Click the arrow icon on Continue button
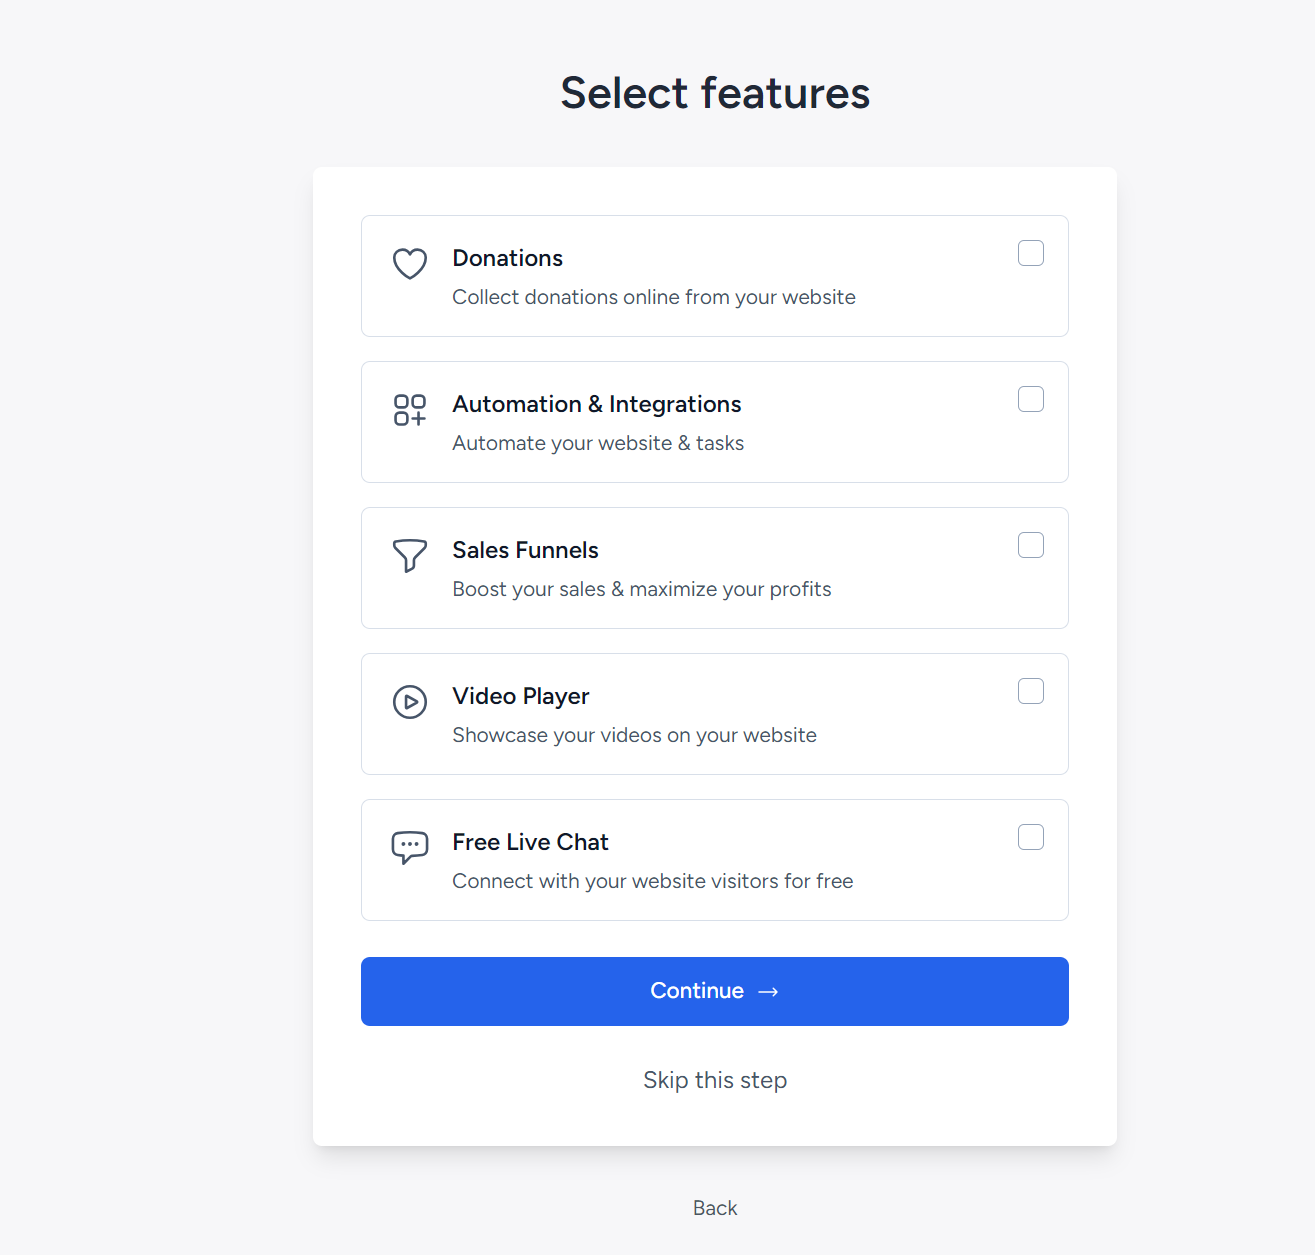 [768, 992]
